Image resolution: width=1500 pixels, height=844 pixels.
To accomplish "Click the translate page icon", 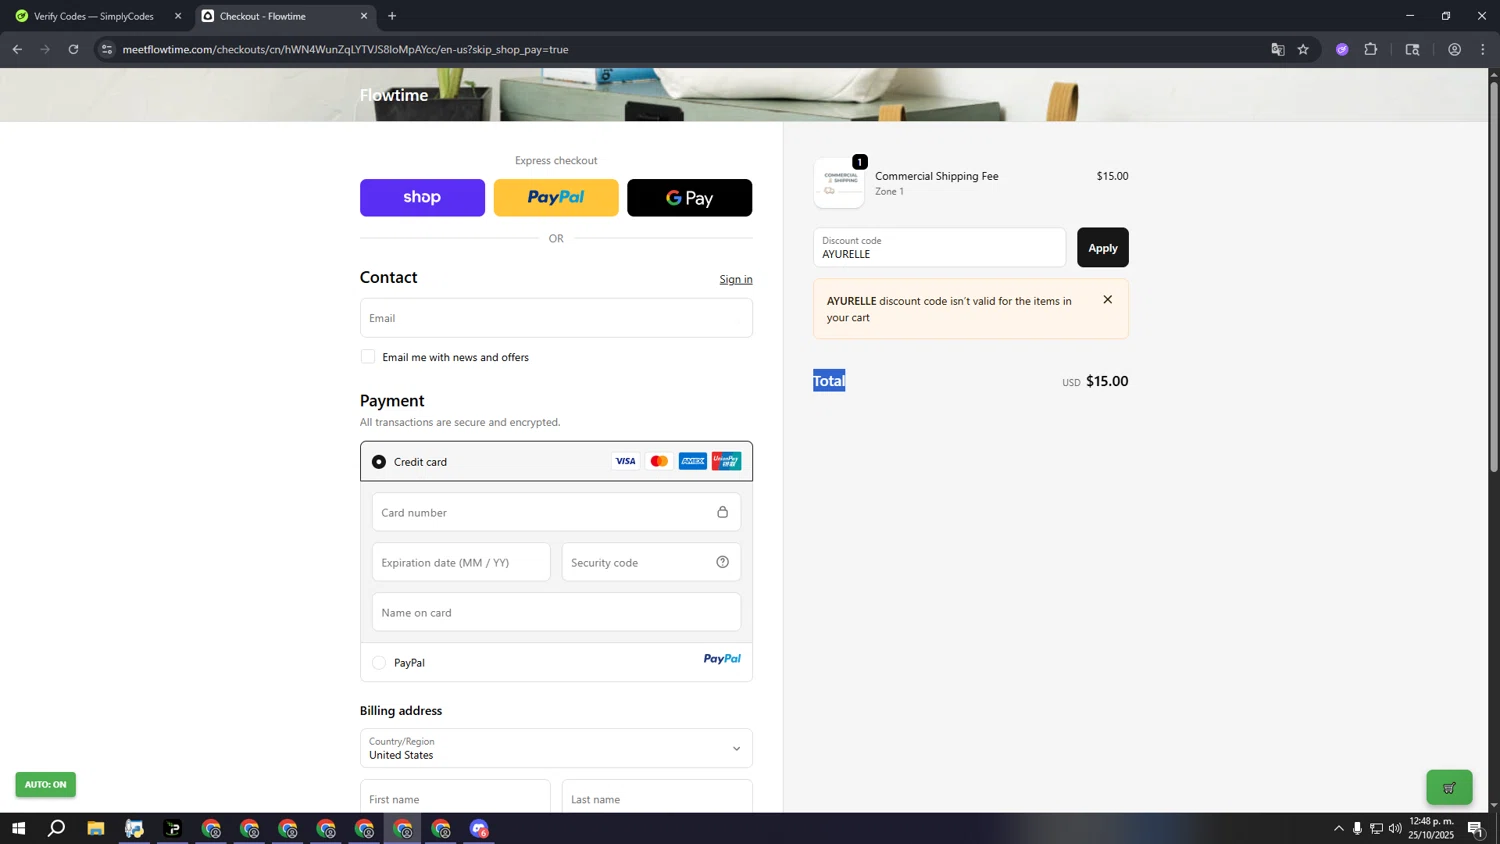I will point(1277,49).
